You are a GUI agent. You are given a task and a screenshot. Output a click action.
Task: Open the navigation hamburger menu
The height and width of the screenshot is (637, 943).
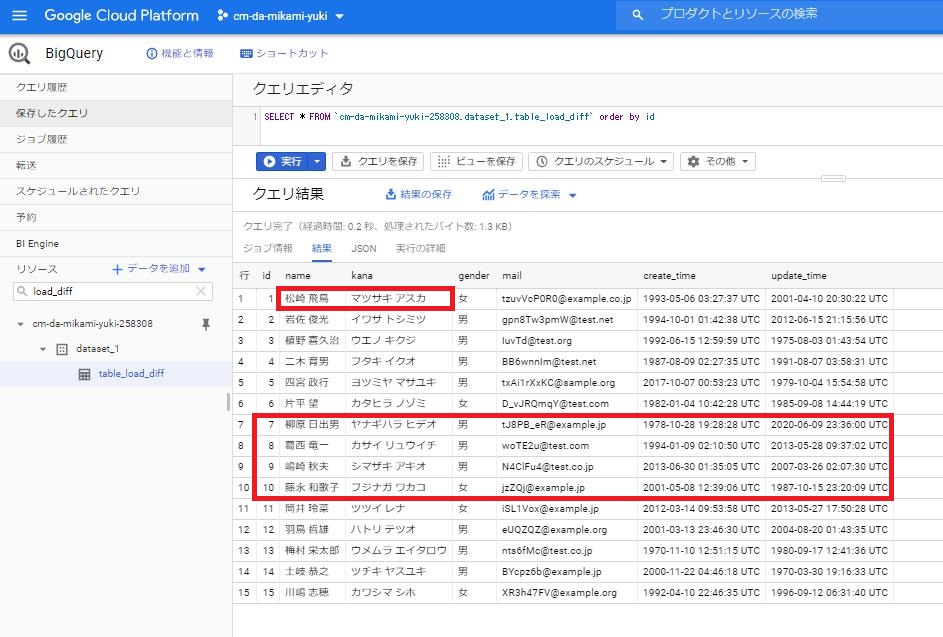pyautogui.click(x=18, y=15)
